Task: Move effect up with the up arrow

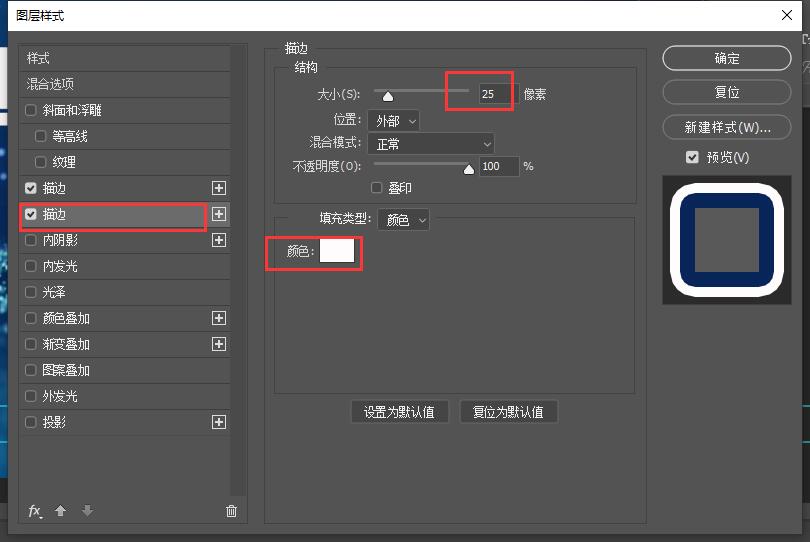Action: pos(60,511)
